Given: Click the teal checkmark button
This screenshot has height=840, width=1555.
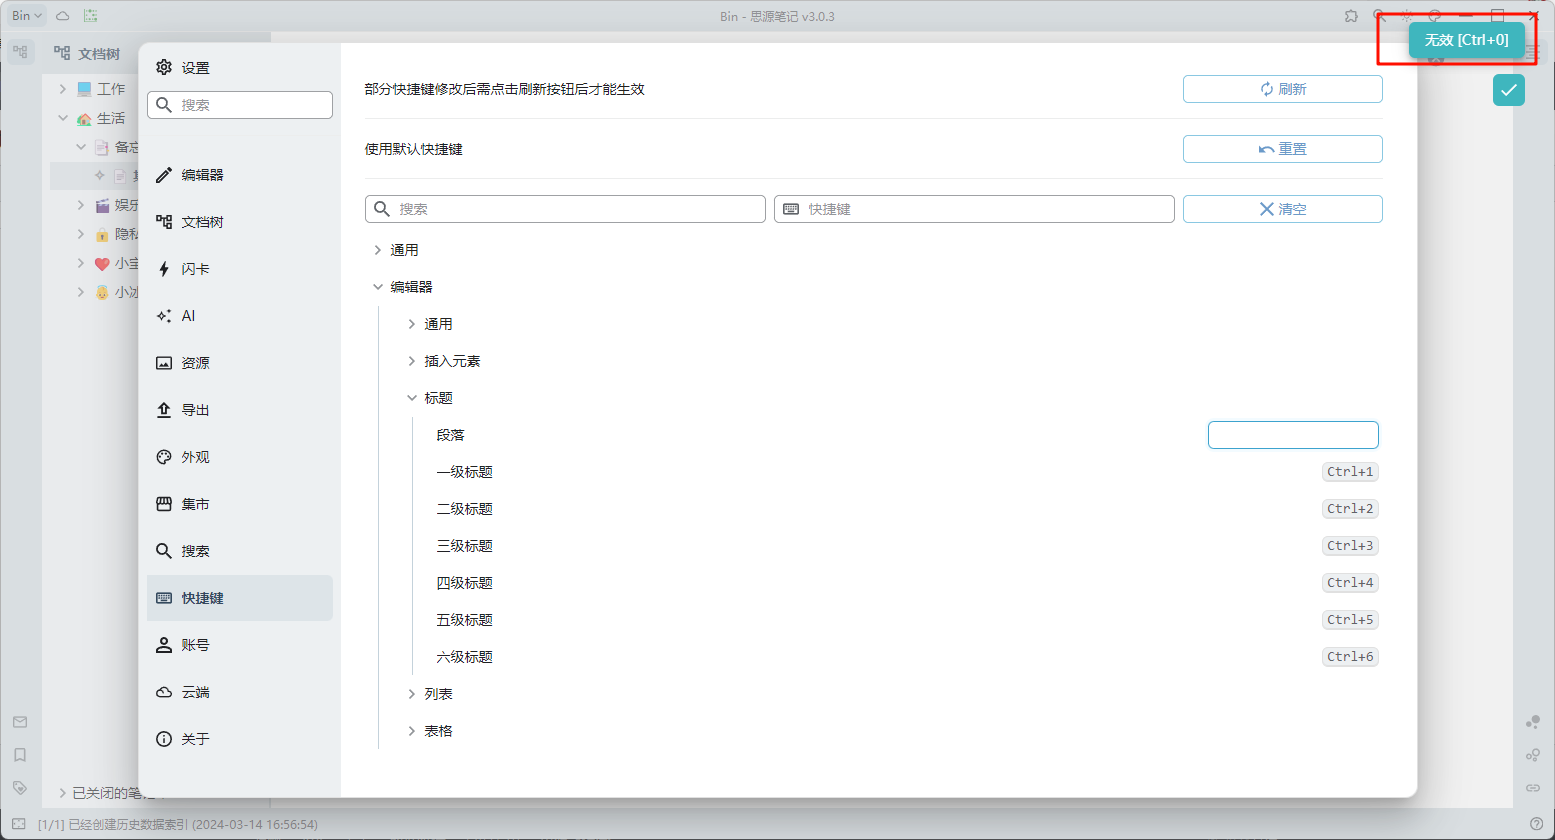Looking at the screenshot, I should pos(1508,90).
